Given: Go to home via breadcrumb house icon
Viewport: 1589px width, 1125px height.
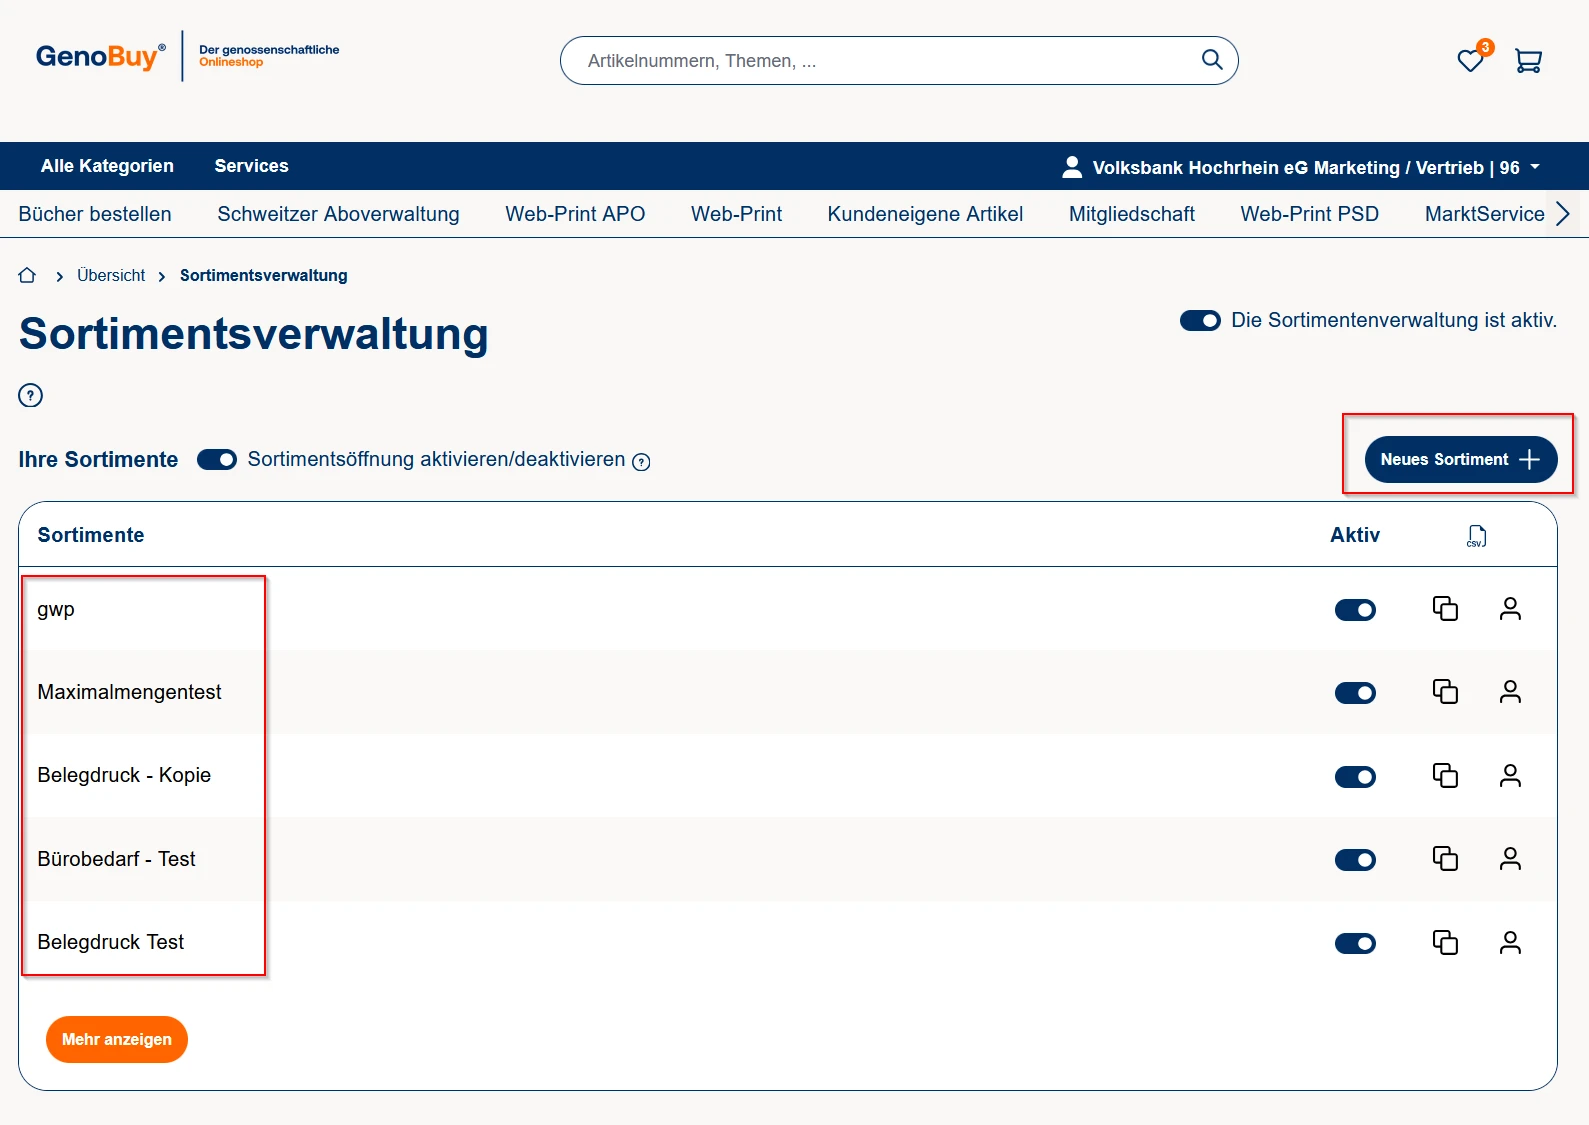Looking at the screenshot, I should click(27, 275).
